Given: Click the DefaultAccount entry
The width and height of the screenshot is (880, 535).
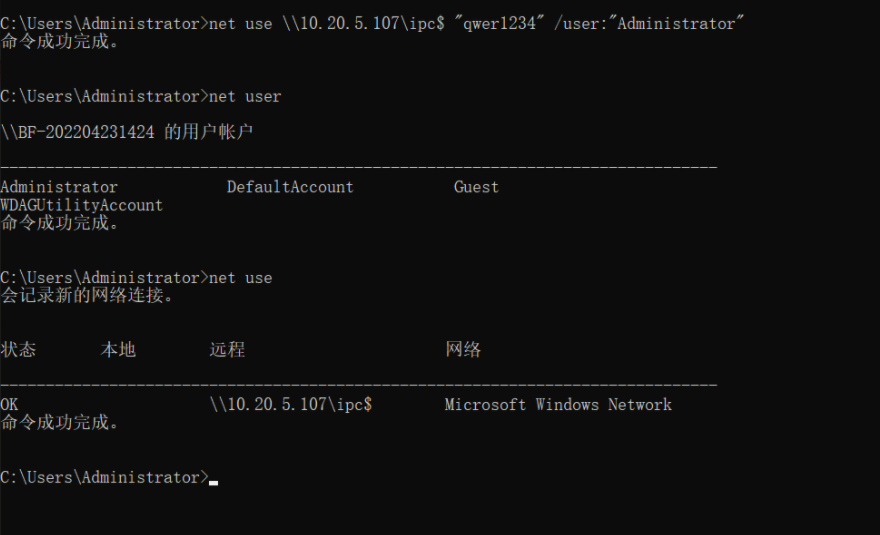Looking at the screenshot, I should click(290, 187).
